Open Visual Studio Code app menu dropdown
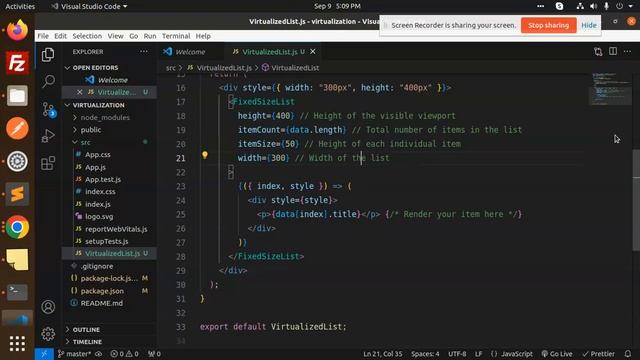 click(89, 6)
